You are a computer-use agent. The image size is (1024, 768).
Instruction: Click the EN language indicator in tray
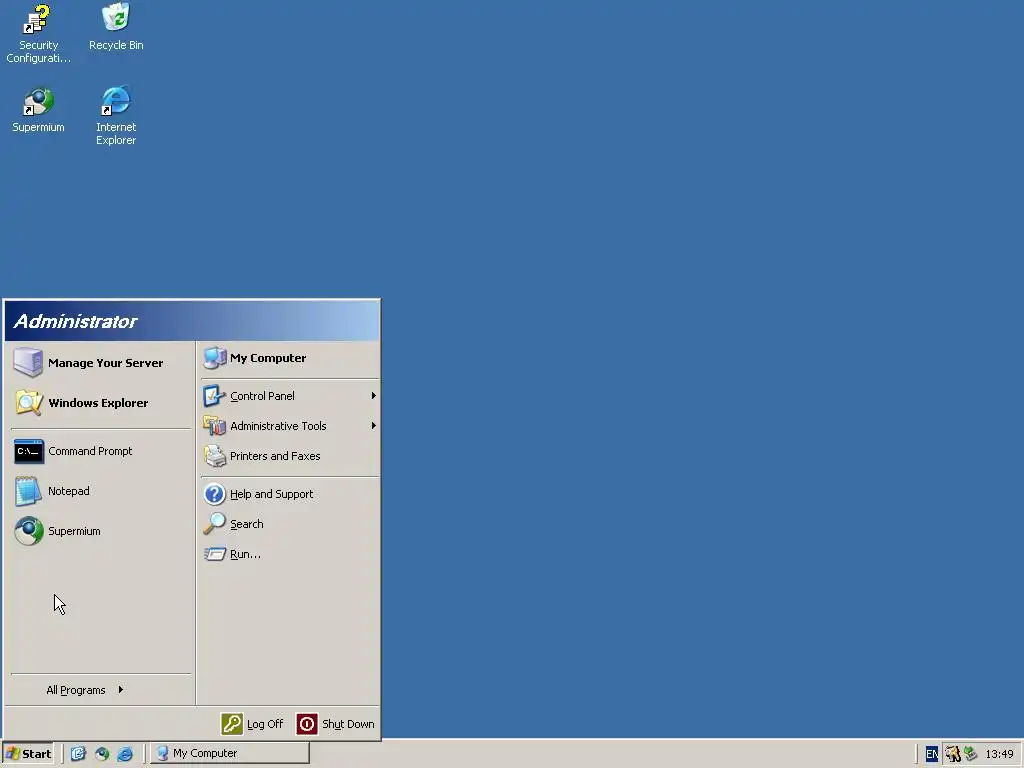click(x=932, y=754)
